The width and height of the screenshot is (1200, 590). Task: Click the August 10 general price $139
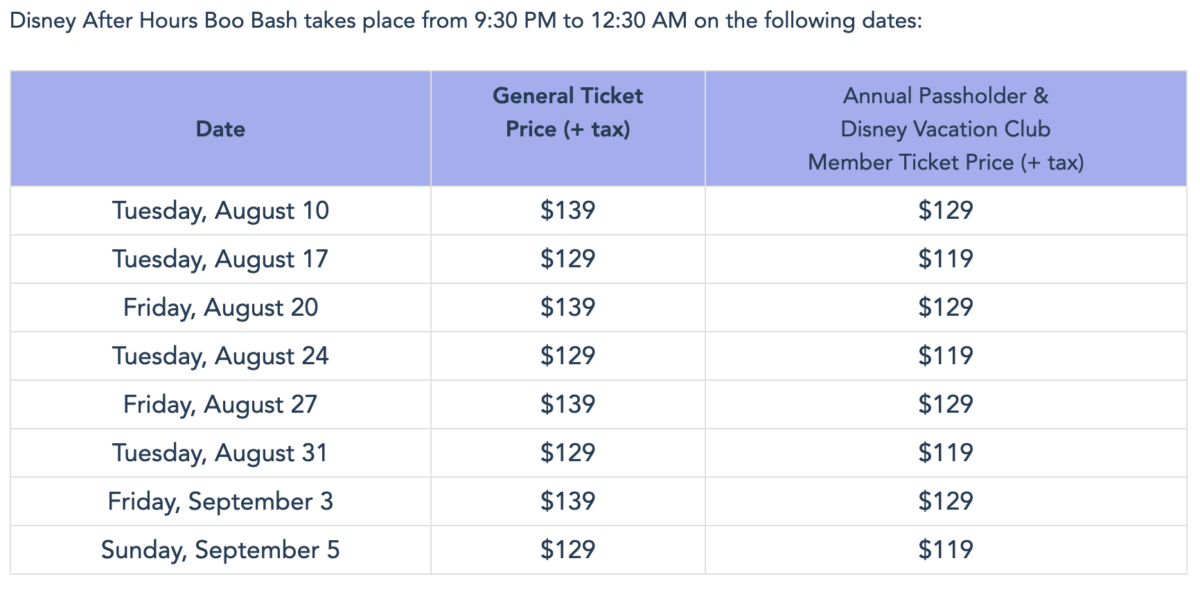(568, 211)
